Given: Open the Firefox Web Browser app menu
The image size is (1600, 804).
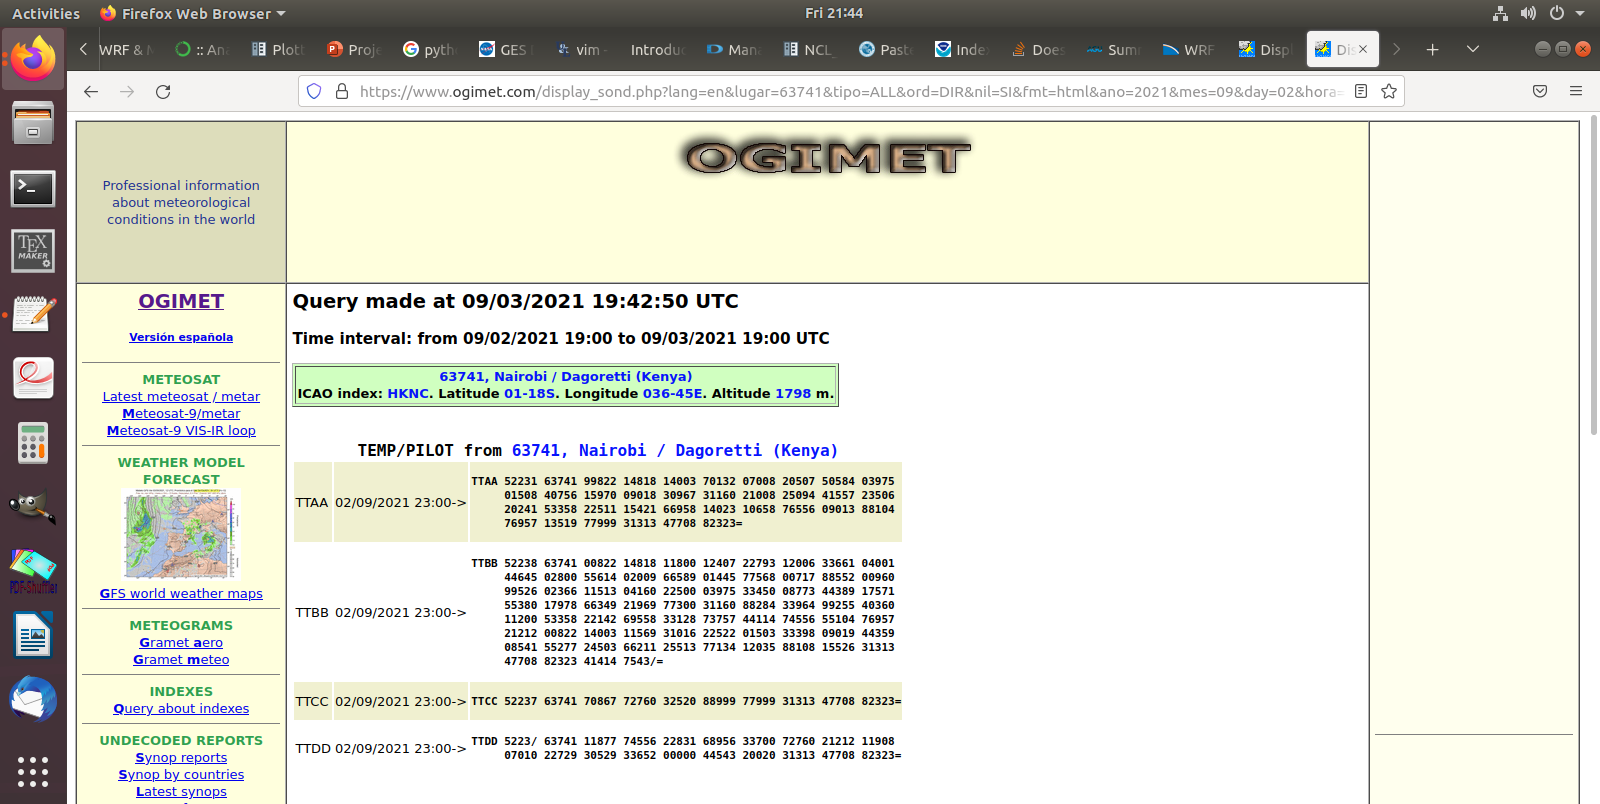Looking at the screenshot, I should (x=193, y=13).
